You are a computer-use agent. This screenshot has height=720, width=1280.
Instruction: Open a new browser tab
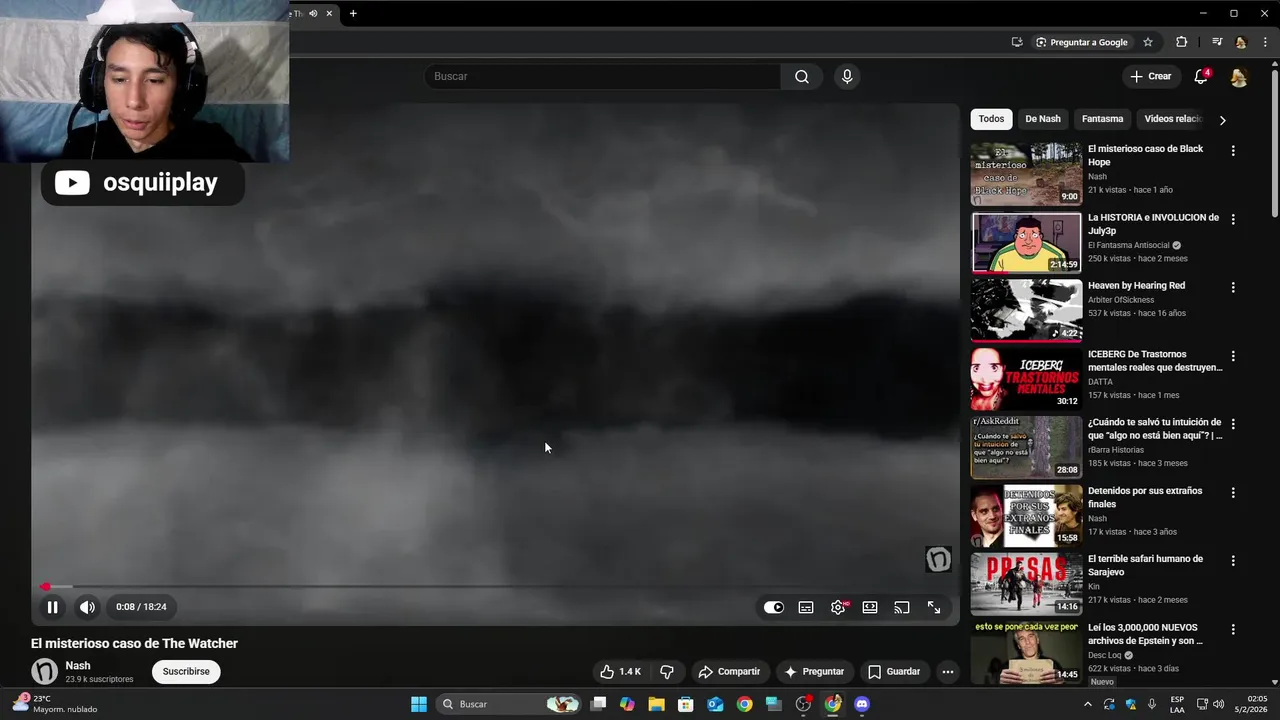click(x=353, y=14)
